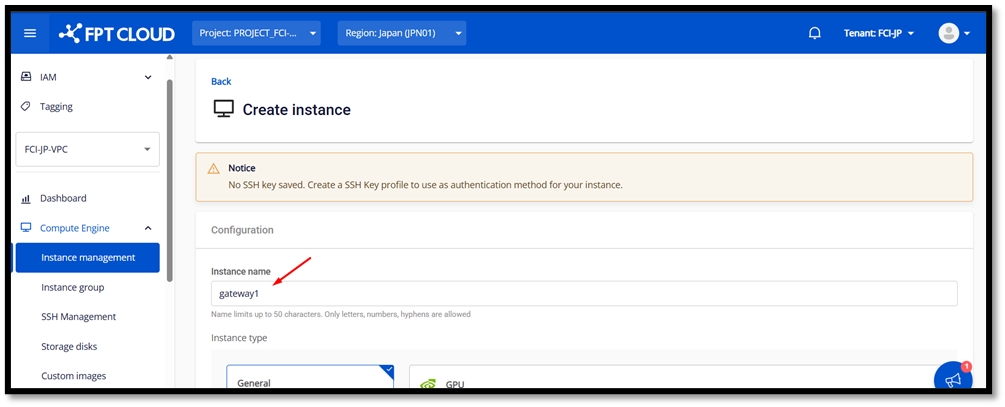This screenshot has height=407, width=1005.
Task: Click the Dashboard bar chart icon
Action: point(26,199)
